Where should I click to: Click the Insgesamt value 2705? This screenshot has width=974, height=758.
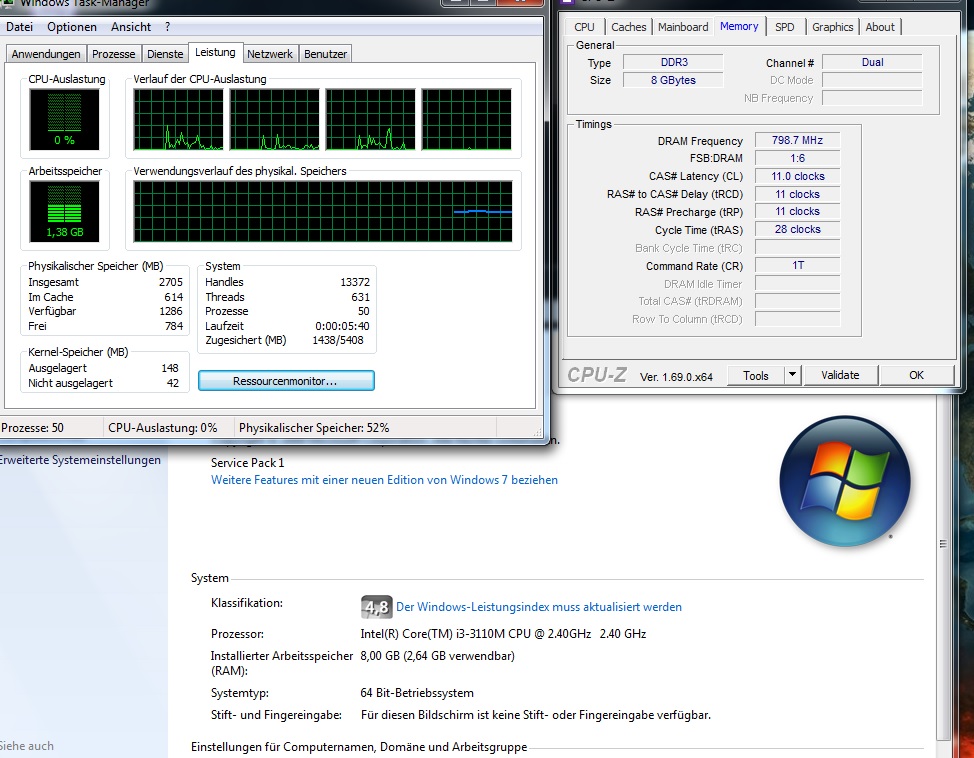click(x=171, y=282)
